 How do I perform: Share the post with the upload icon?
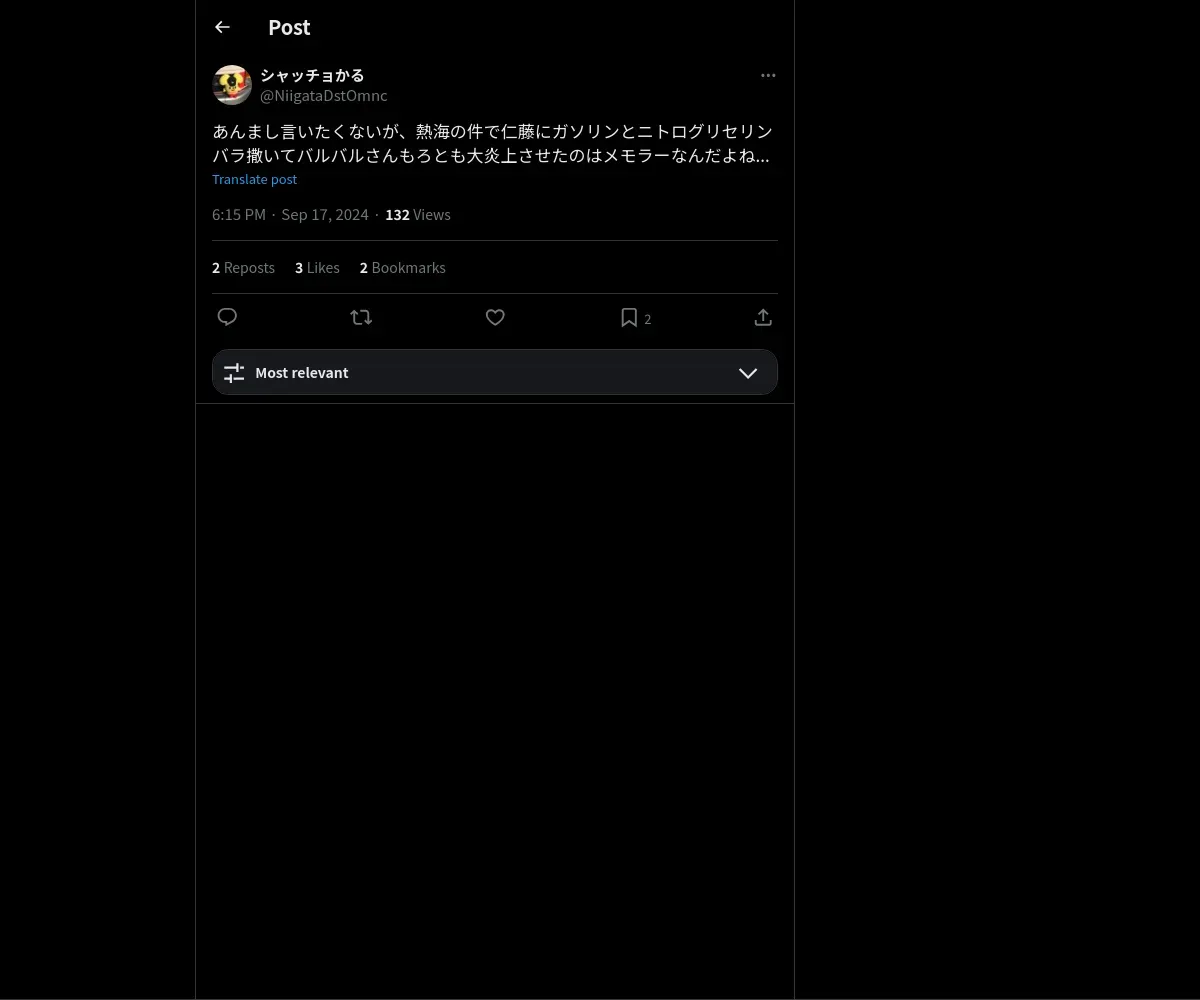pyautogui.click(x=763, y=317)
